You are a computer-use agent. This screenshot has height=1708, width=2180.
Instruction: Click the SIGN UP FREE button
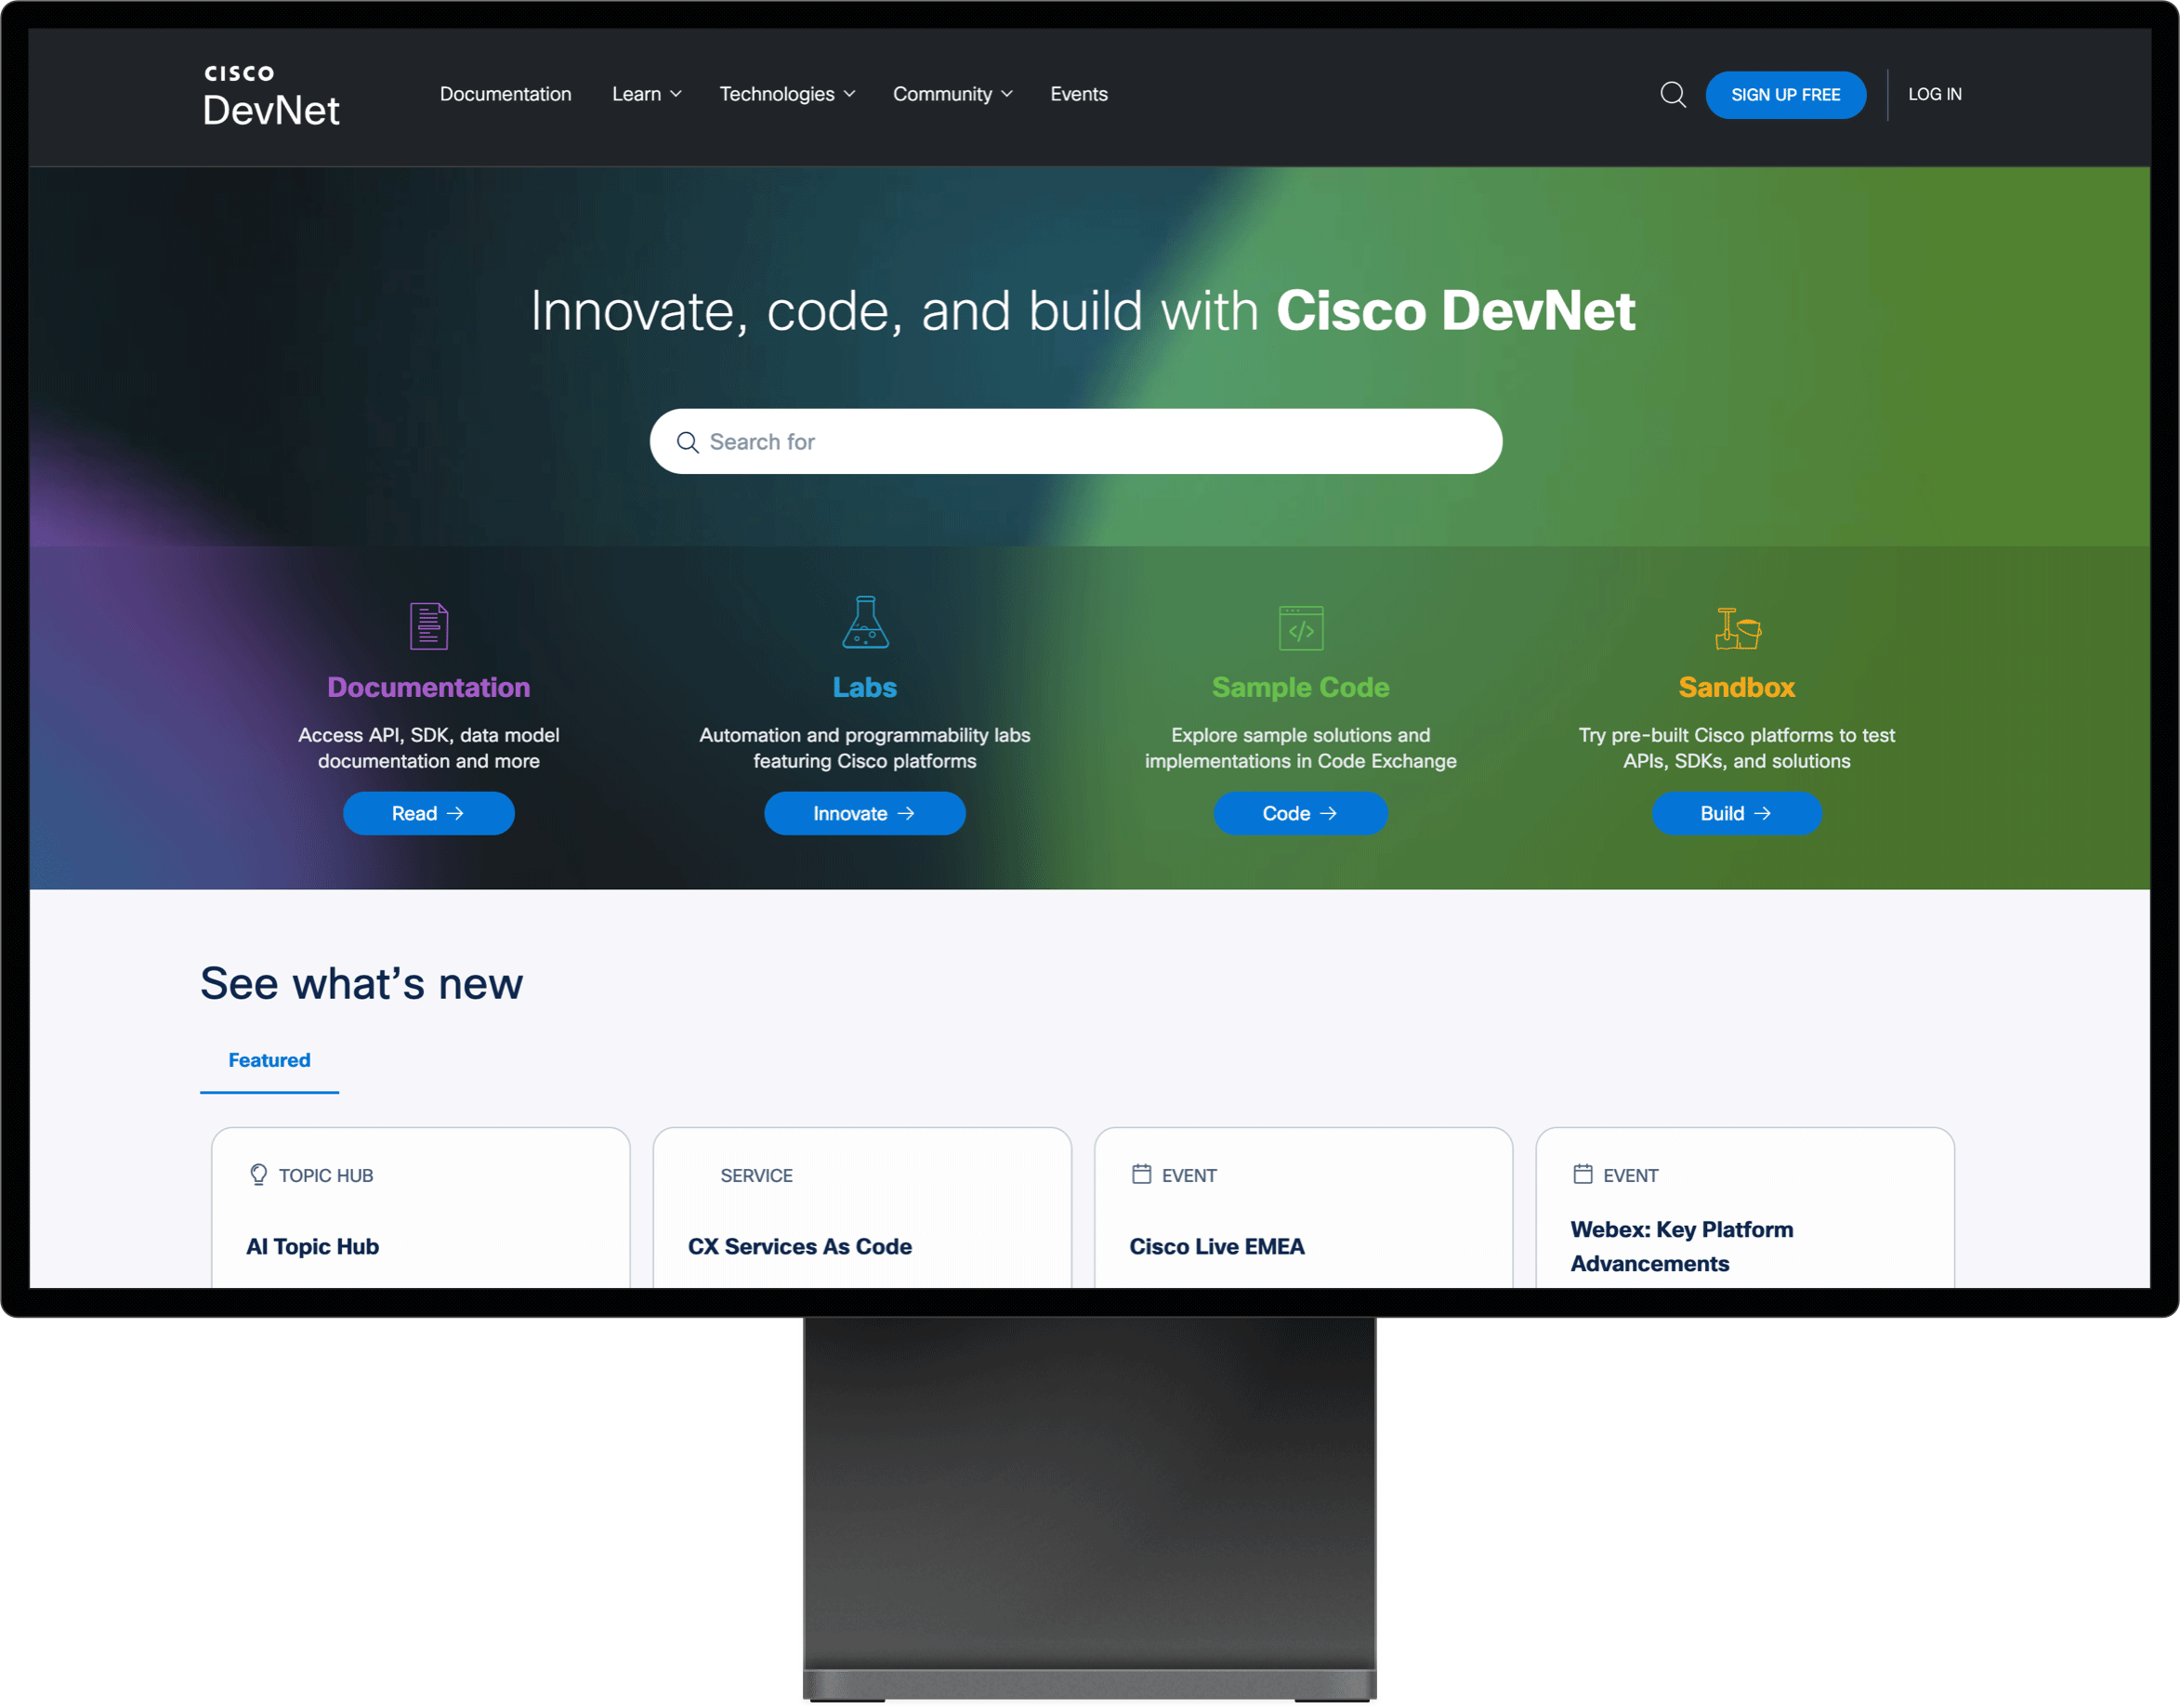point(1785,95)
